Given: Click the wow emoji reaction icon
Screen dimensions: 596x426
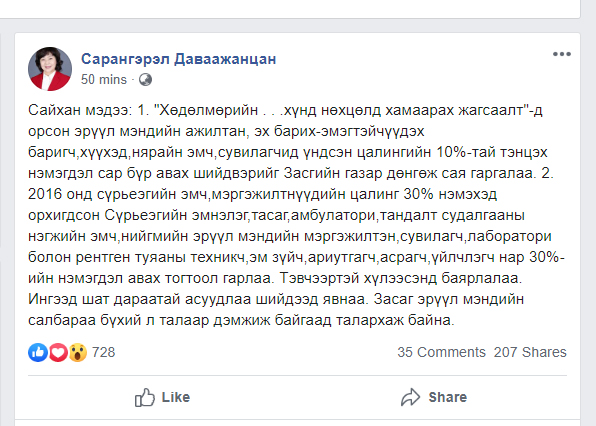Looking at the screenshot, I should coord(78,352).
